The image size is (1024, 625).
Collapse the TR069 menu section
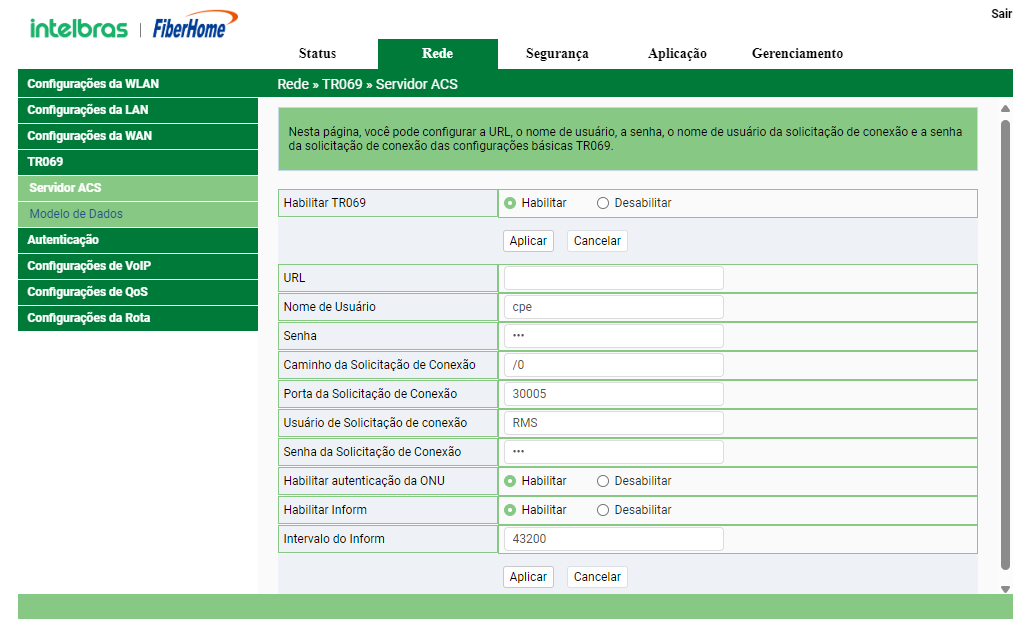(138, 162)
